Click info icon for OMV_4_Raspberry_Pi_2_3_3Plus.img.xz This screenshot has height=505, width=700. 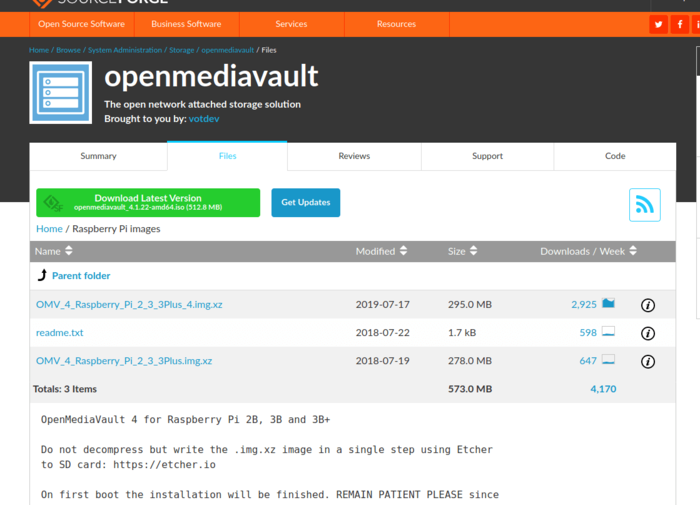point(647,361)
